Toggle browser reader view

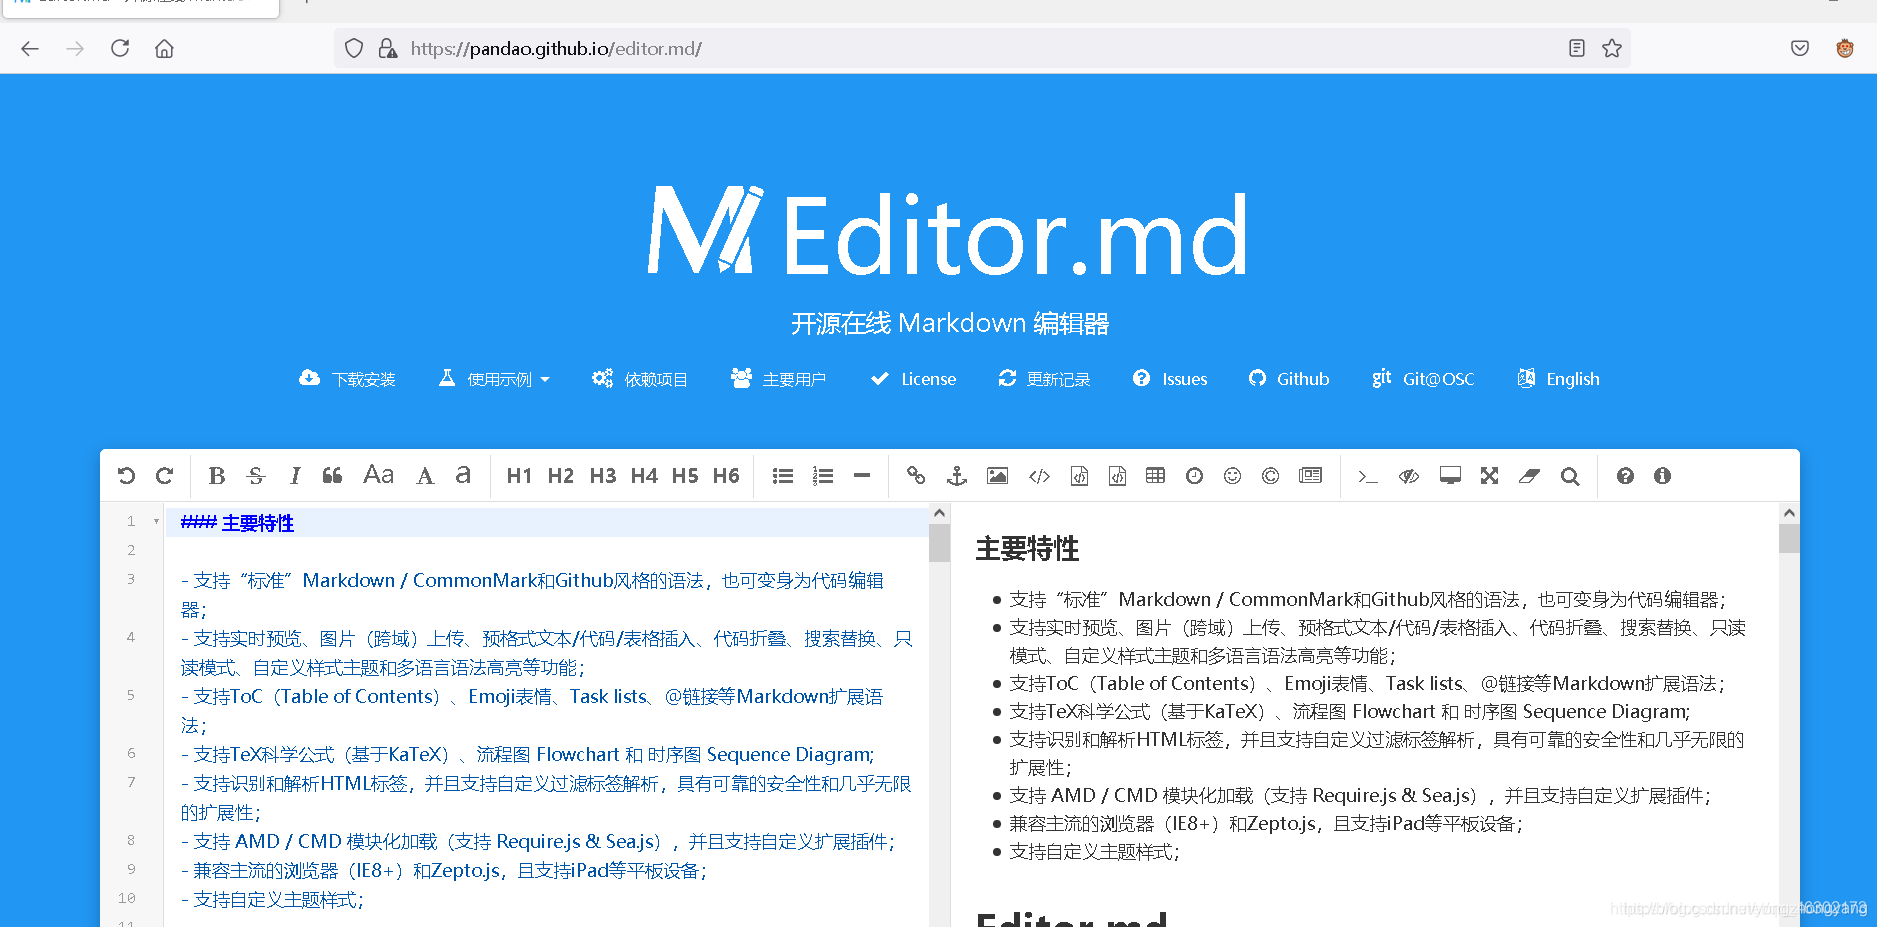[x=1577, y=48]
